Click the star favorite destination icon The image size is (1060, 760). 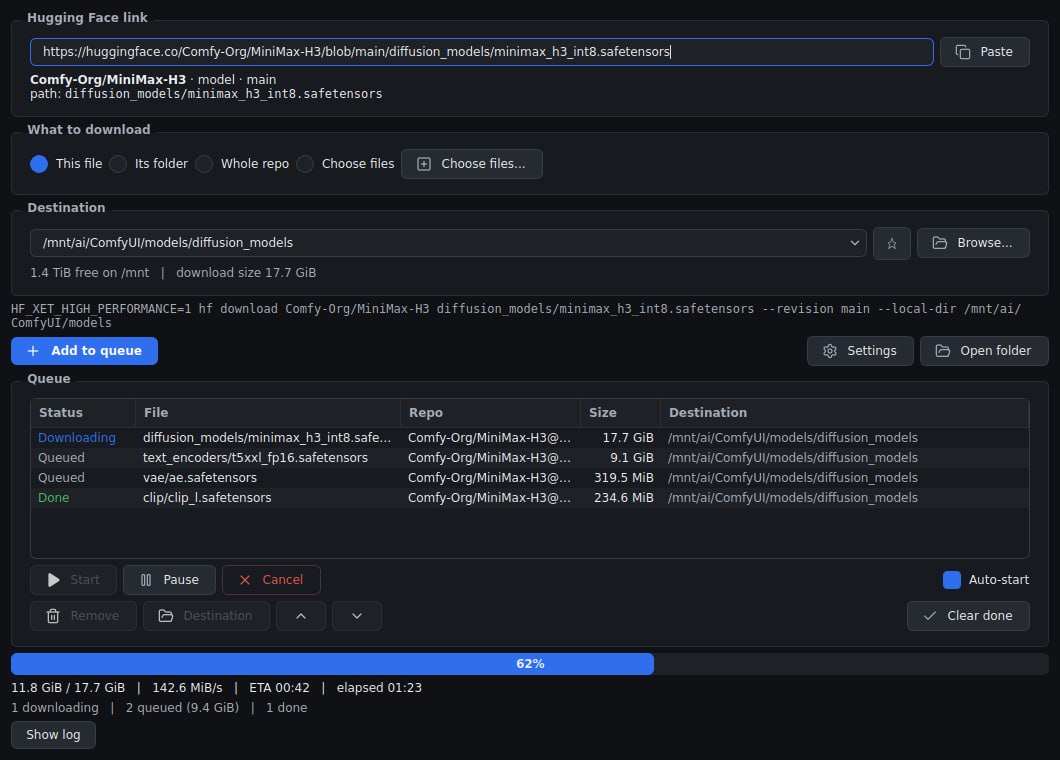pyautogui.click(x=892, y=243)
